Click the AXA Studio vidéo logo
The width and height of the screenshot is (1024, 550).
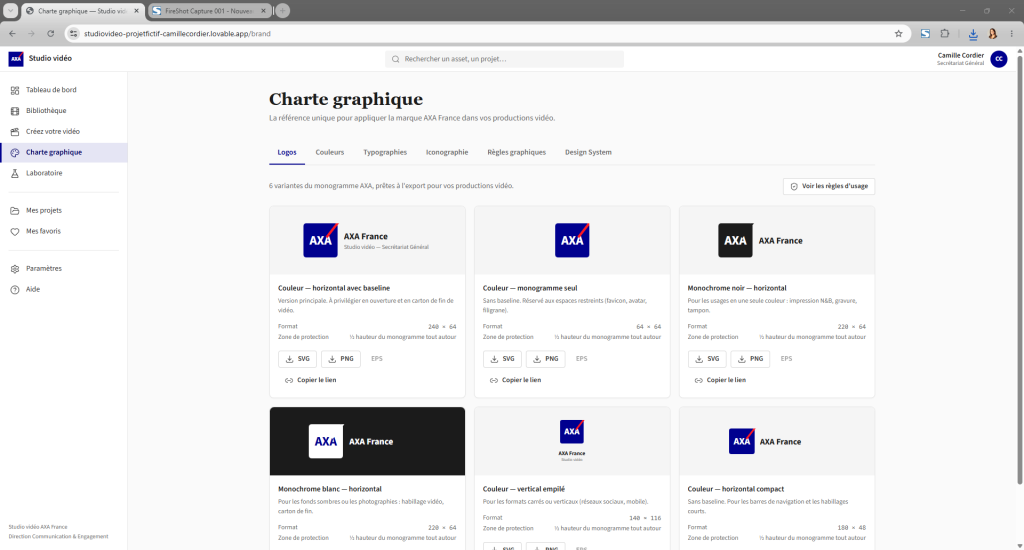point(40,59)
